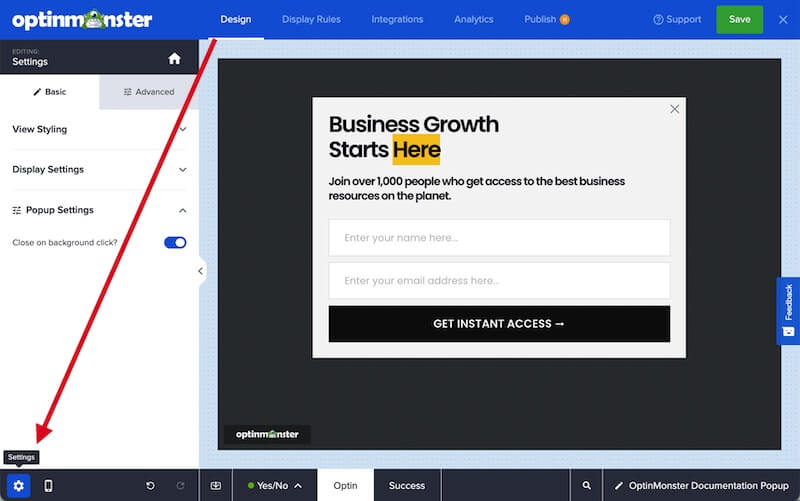Click the redo arrow icon
This screenshot has width=800, height=501.
point(180,486)
